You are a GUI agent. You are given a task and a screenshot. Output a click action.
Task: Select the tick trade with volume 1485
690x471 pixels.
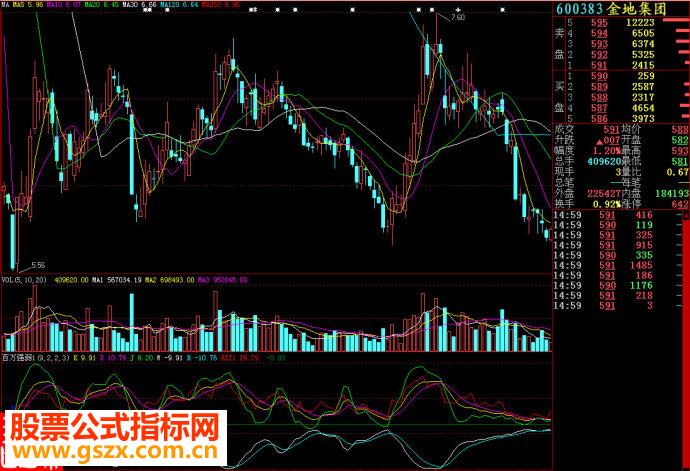(641, 265)
